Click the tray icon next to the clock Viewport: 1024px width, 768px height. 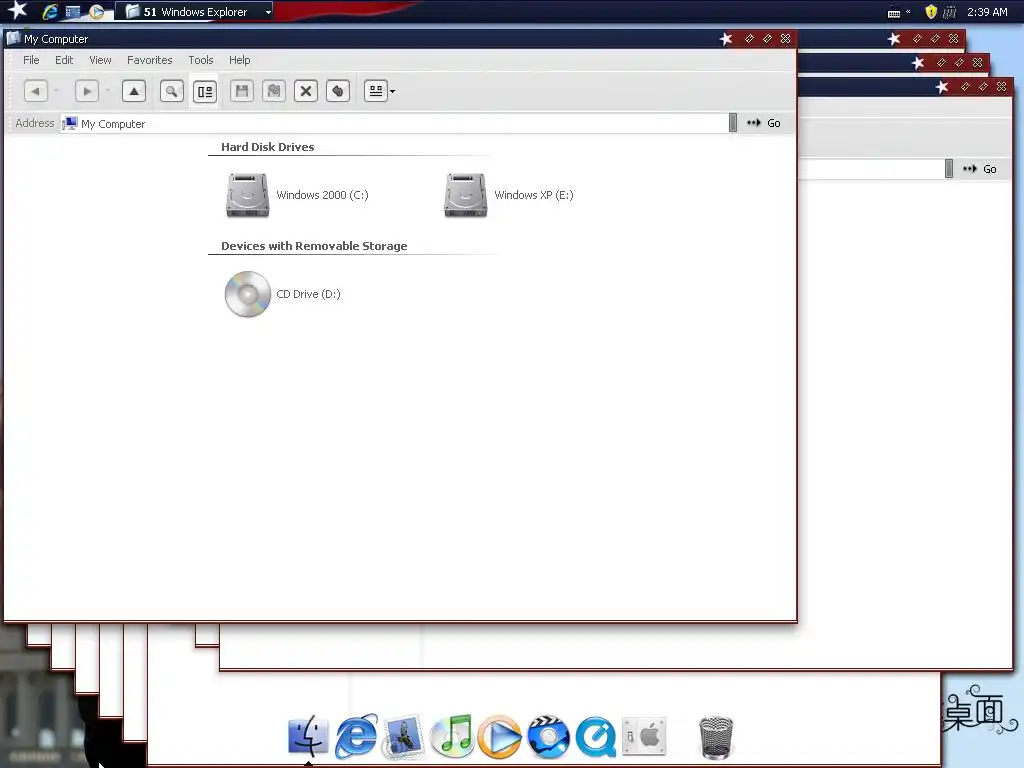pos(950,12)
